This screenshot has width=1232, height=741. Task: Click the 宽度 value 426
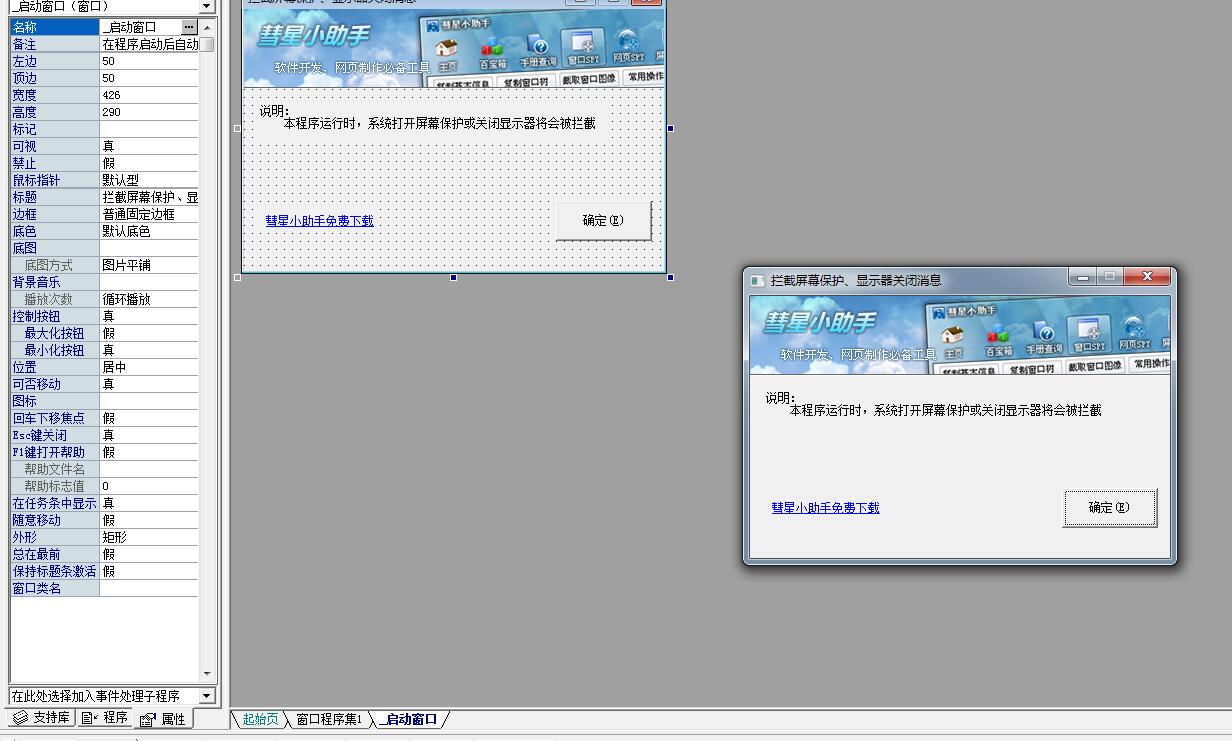(149, 95)
